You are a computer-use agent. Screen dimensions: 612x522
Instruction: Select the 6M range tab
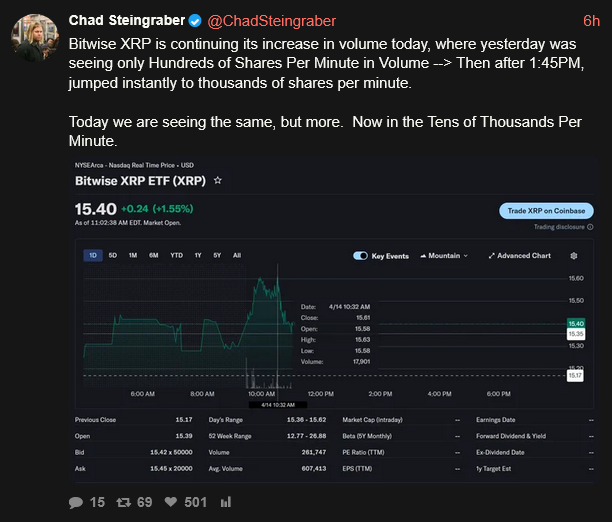click(x=153, y=256)
